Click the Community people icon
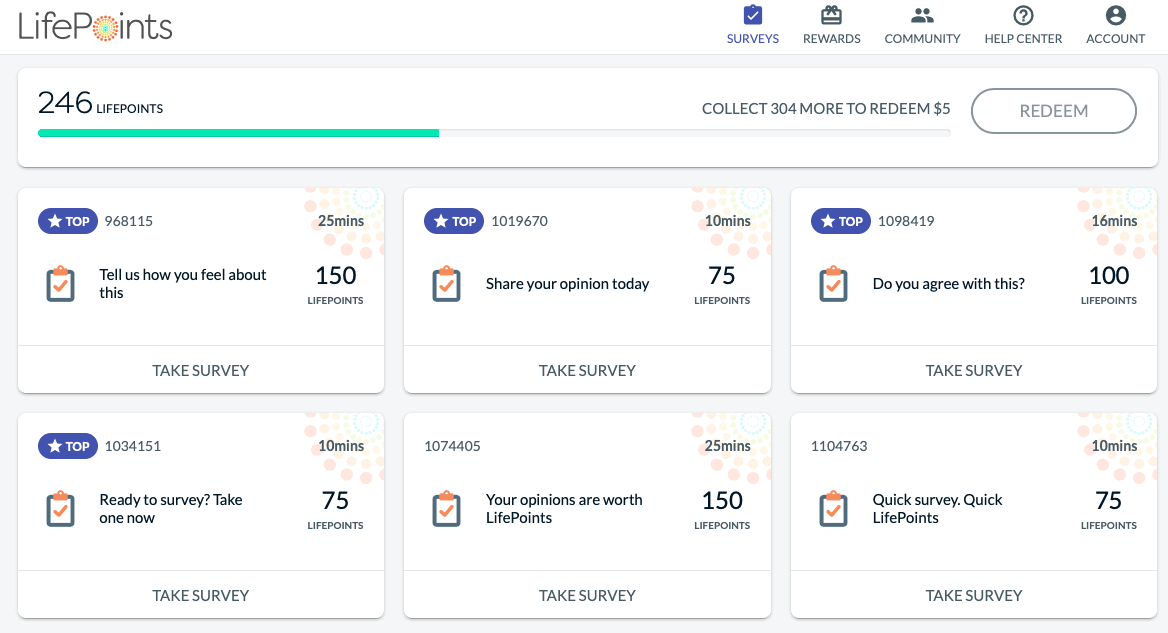Screen dimensions: 1168x633 tap(922, 15)
